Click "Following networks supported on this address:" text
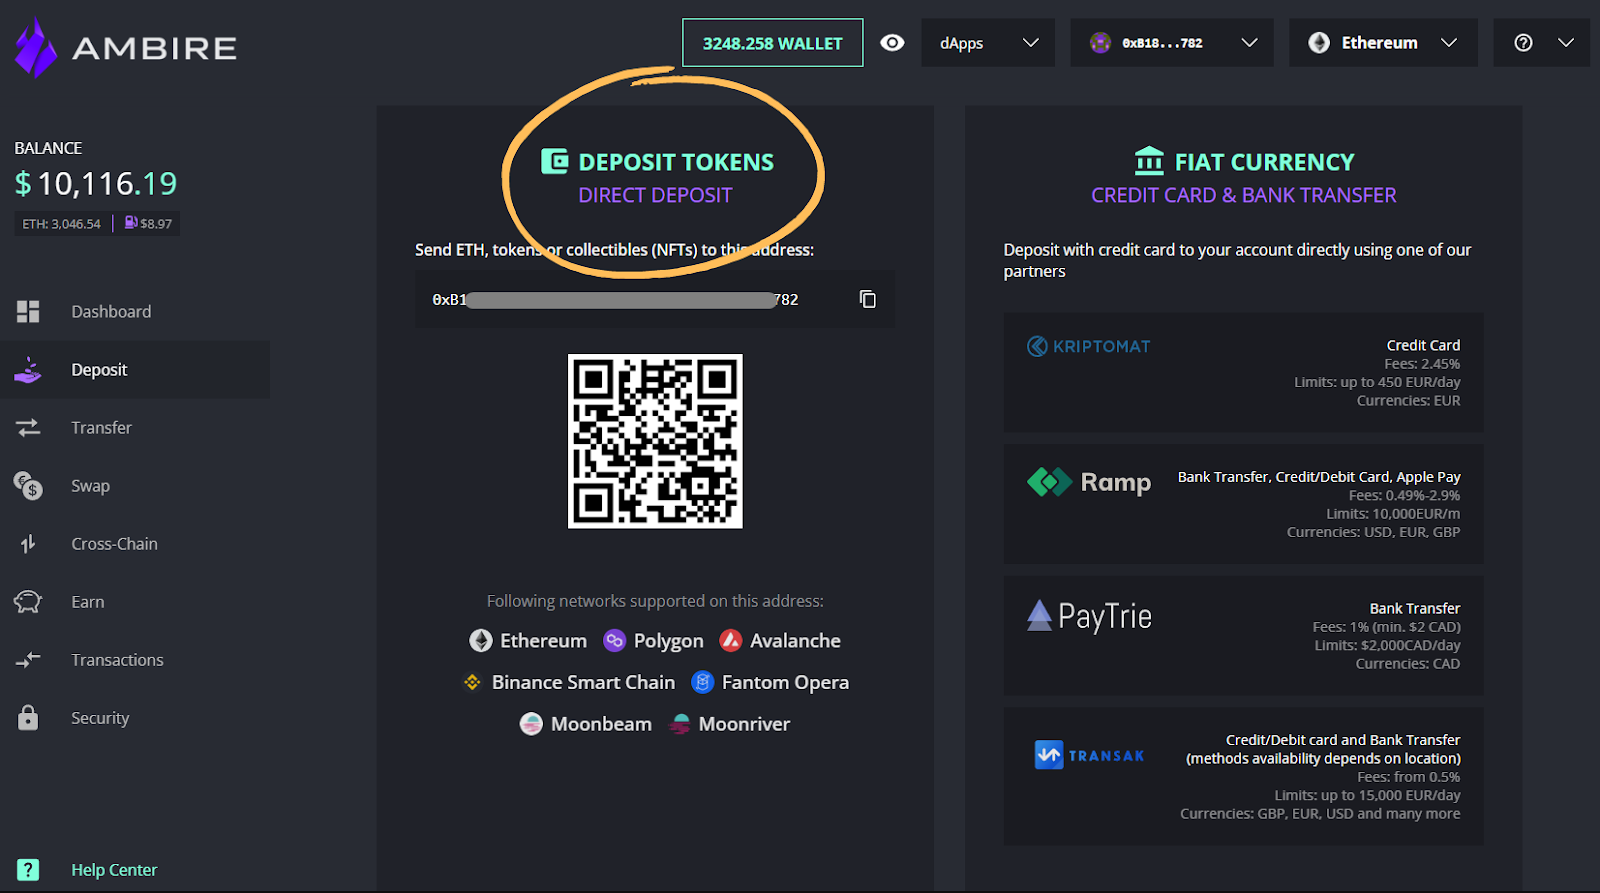Image resolution: width=1600 pixels, height=893 pixels. (x=655, y=601)
